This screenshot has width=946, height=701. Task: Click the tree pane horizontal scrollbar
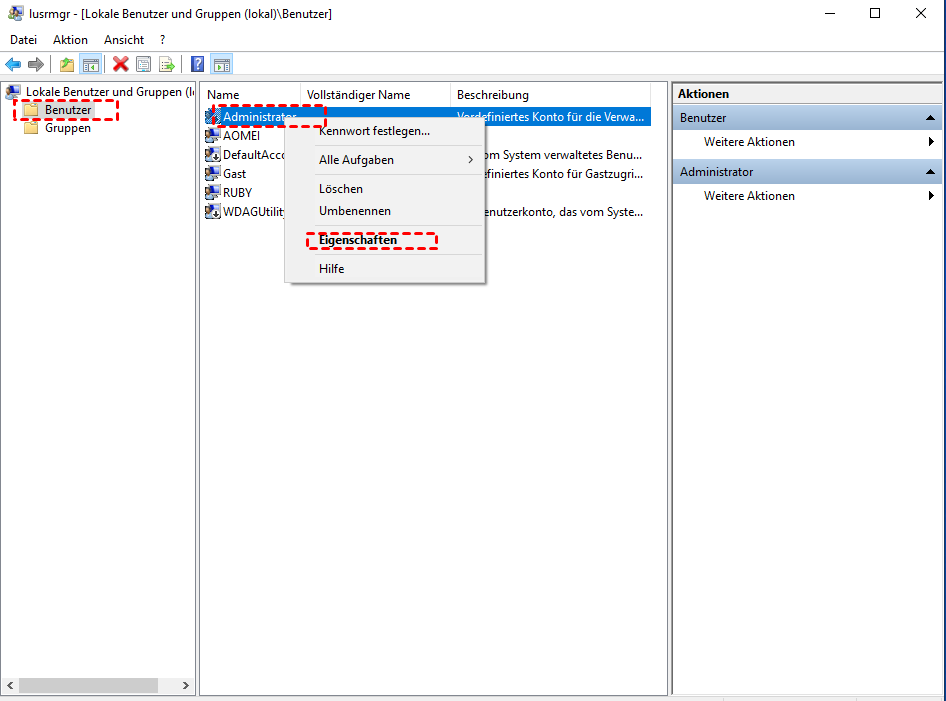point(88,686)
